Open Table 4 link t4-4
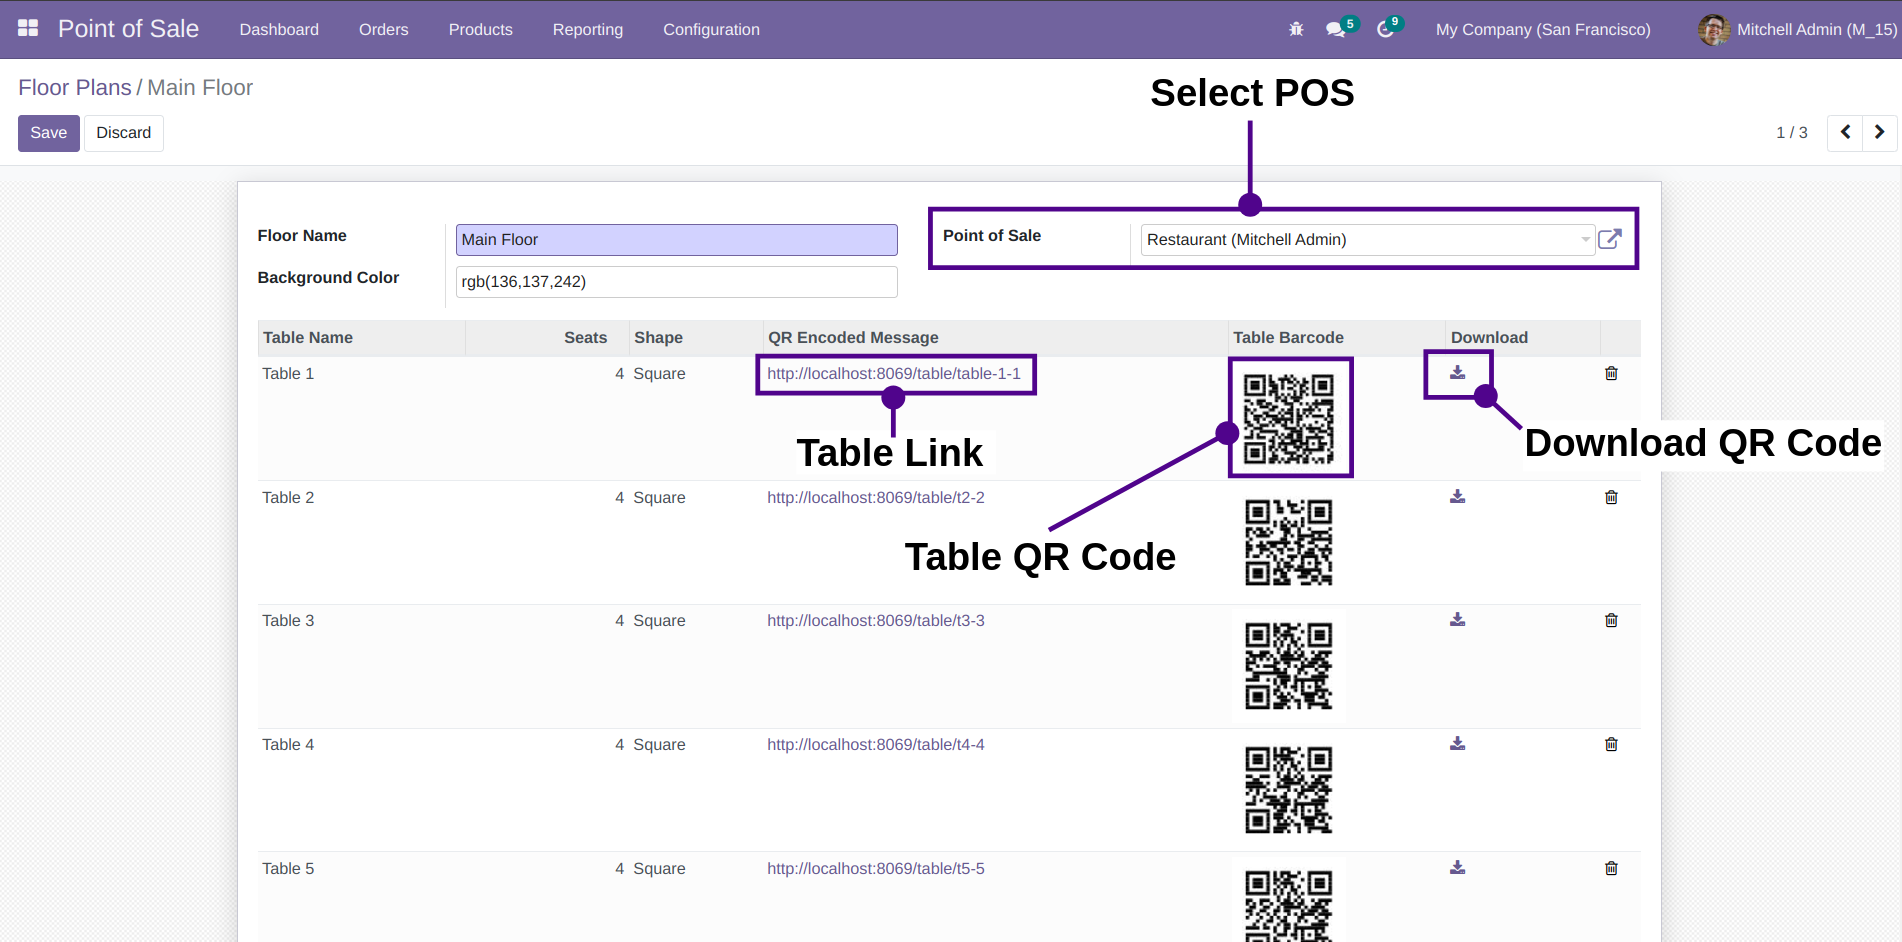The image size is (1902, 942). 876,744
